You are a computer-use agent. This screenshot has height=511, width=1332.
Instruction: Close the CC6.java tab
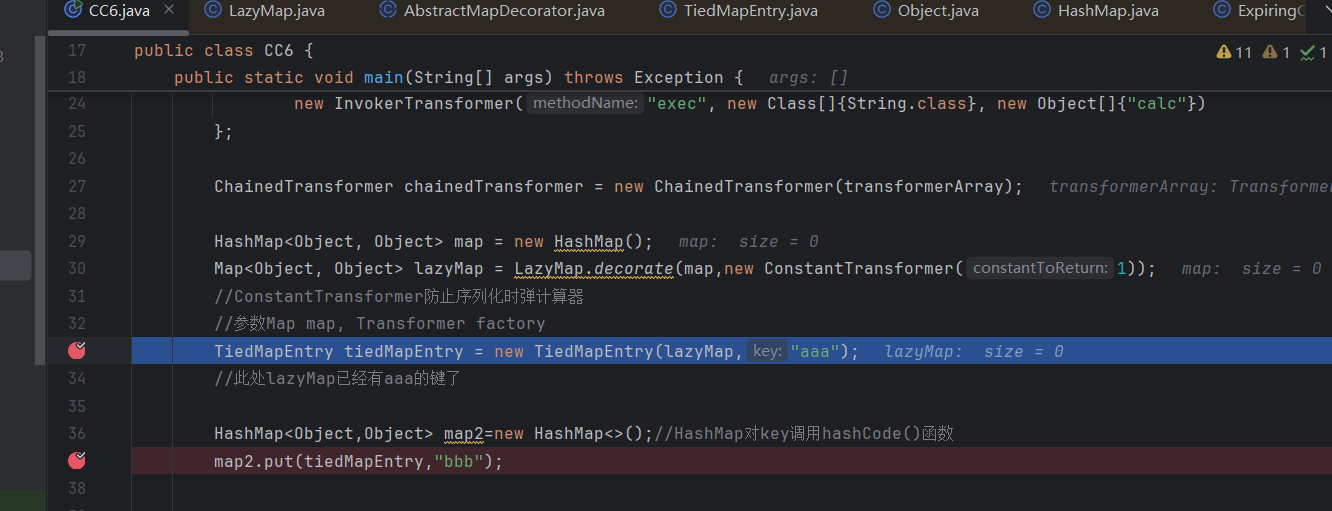pyautogui.click(x=169, y=10)
